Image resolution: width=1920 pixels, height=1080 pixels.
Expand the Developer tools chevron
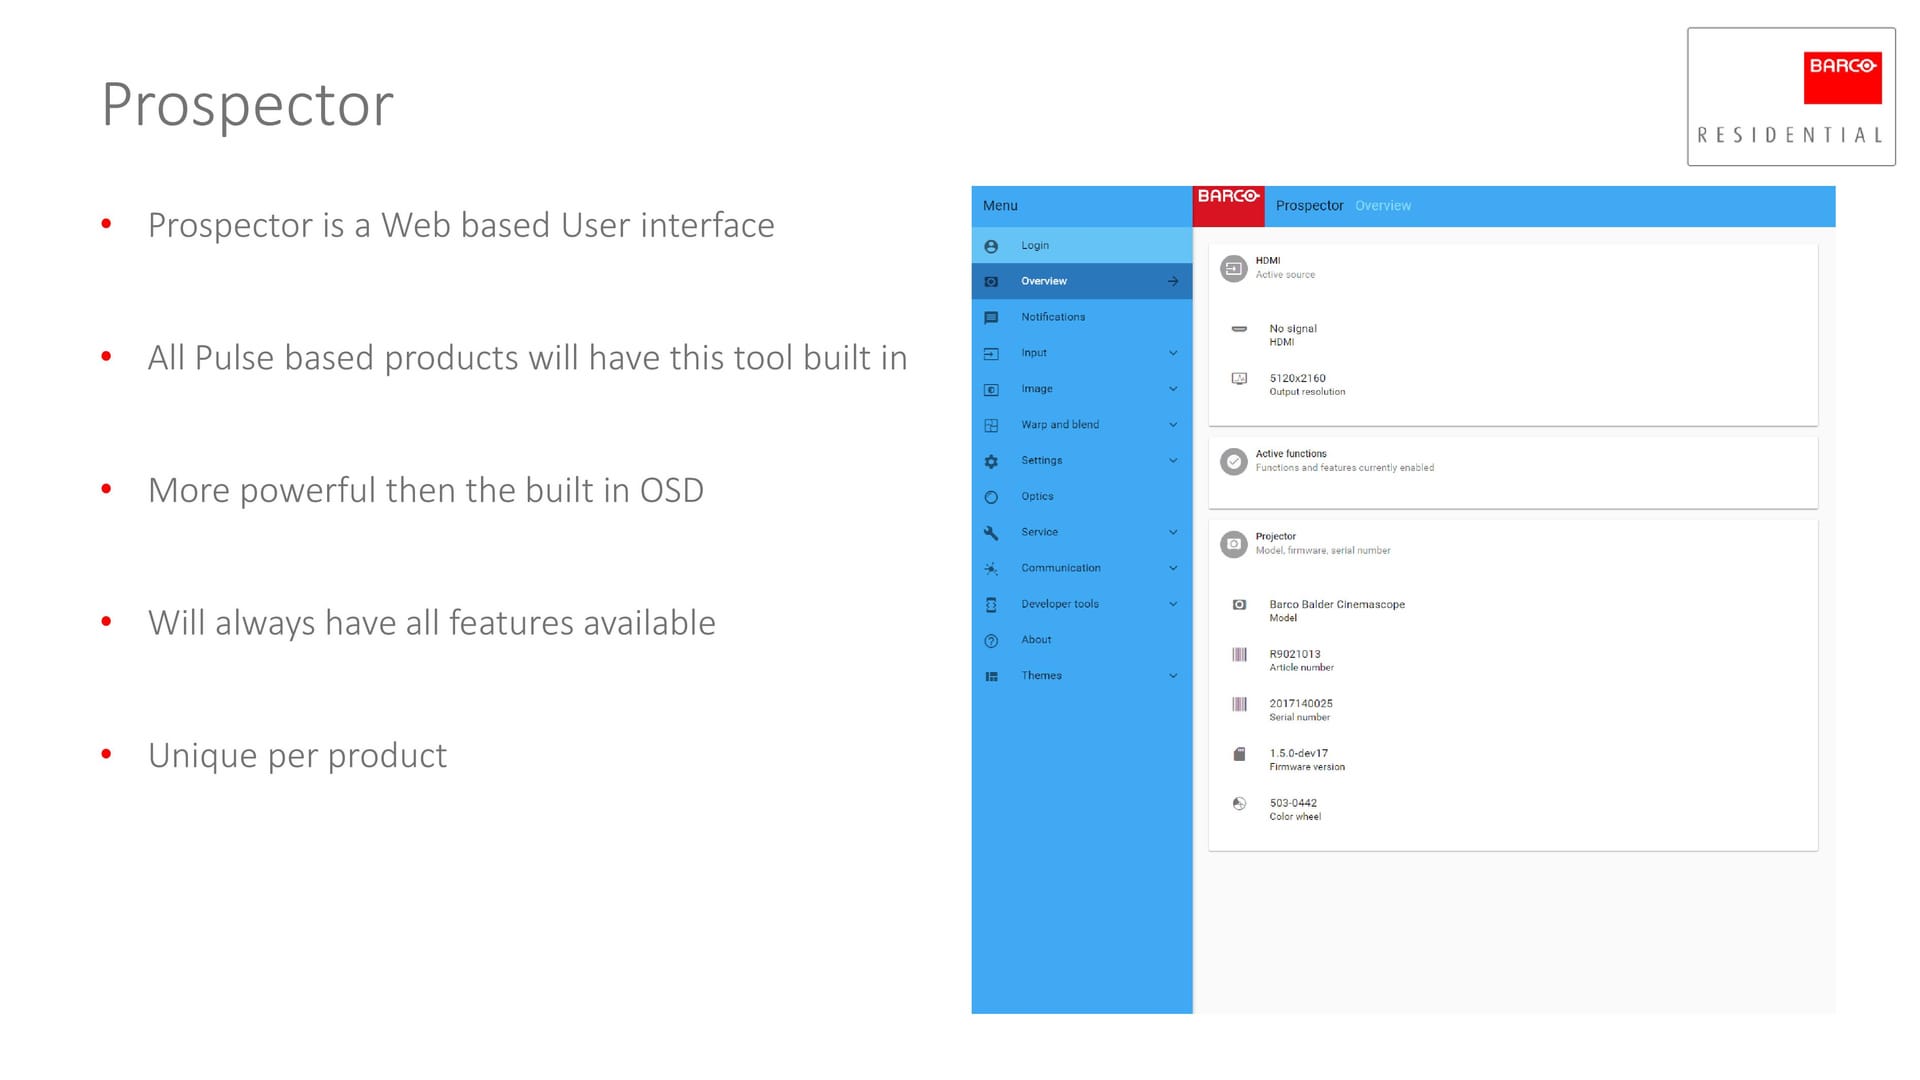click(1173, 604)
